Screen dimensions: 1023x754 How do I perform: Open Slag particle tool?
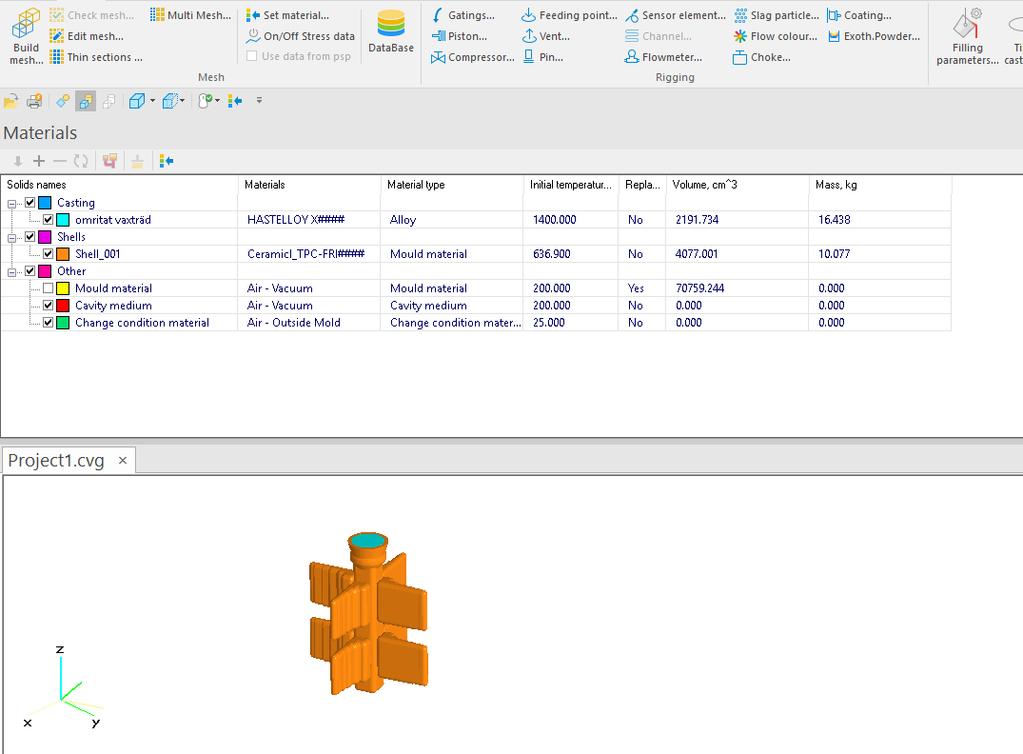[x=776, y=15]
